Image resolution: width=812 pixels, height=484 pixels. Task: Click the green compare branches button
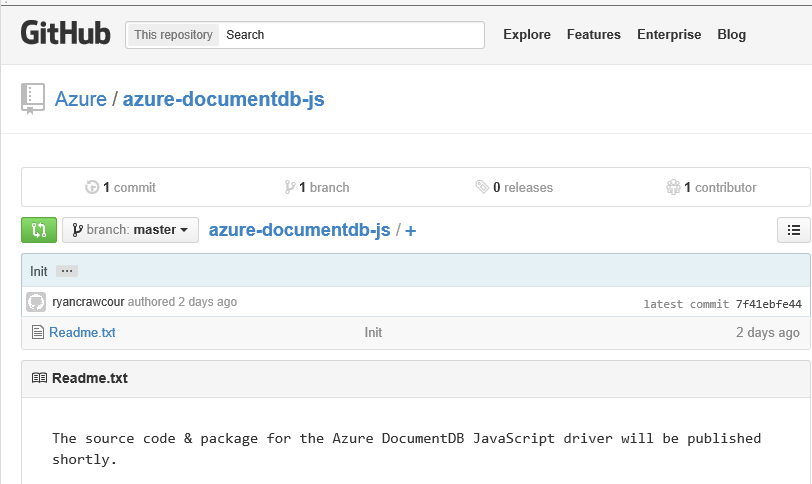pyautogui.click(x=38, y=230)
